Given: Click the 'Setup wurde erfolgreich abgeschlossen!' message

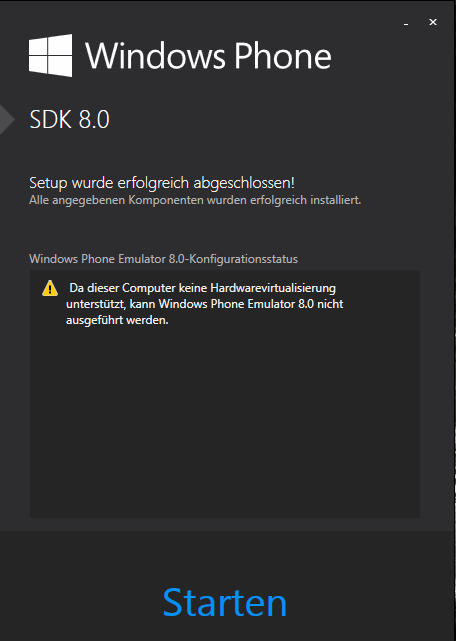Looking at the screenshot, I should [x=162, y=183].
